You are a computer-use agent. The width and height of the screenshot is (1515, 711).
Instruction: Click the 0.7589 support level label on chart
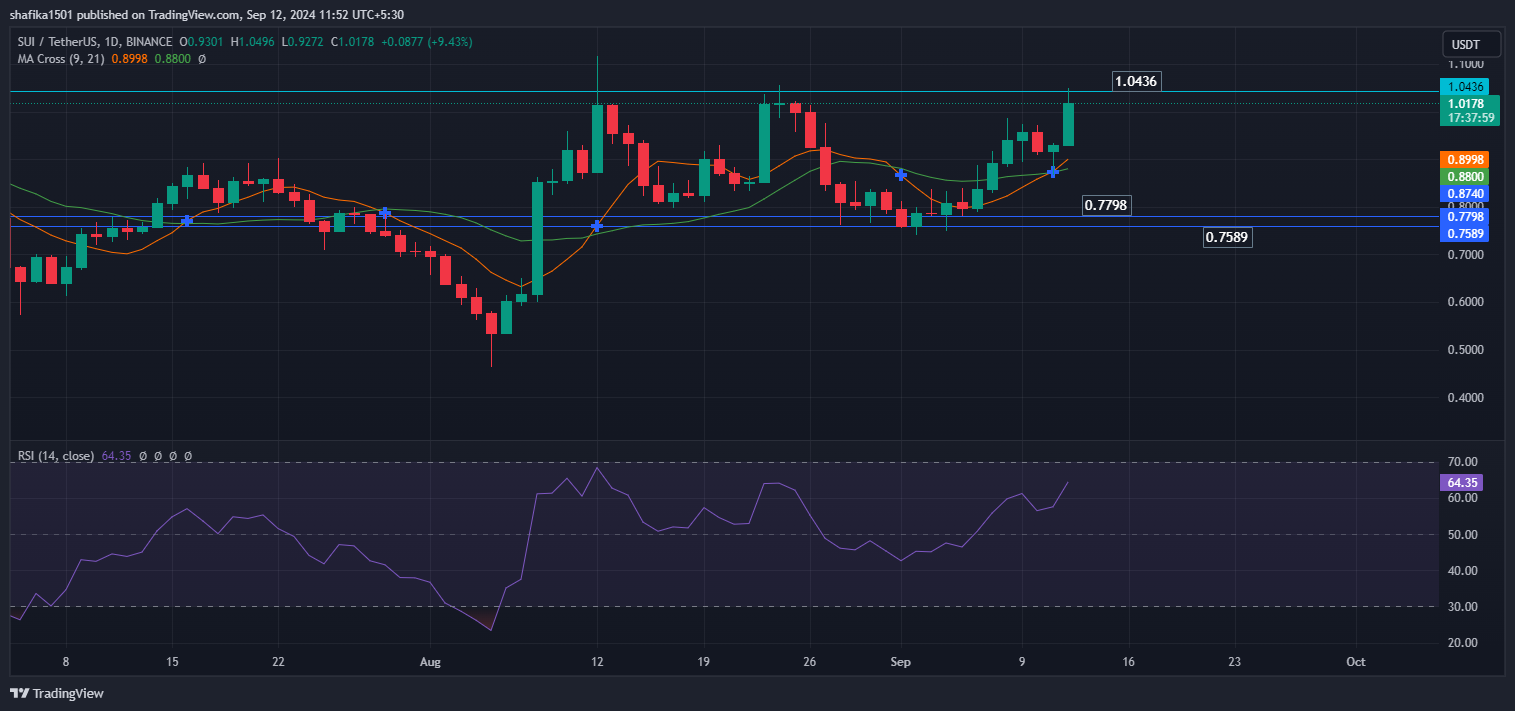click(x=1228, y=237)
